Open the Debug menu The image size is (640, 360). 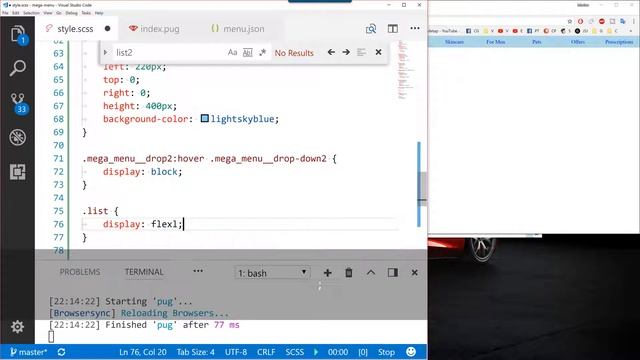point(71,13)
